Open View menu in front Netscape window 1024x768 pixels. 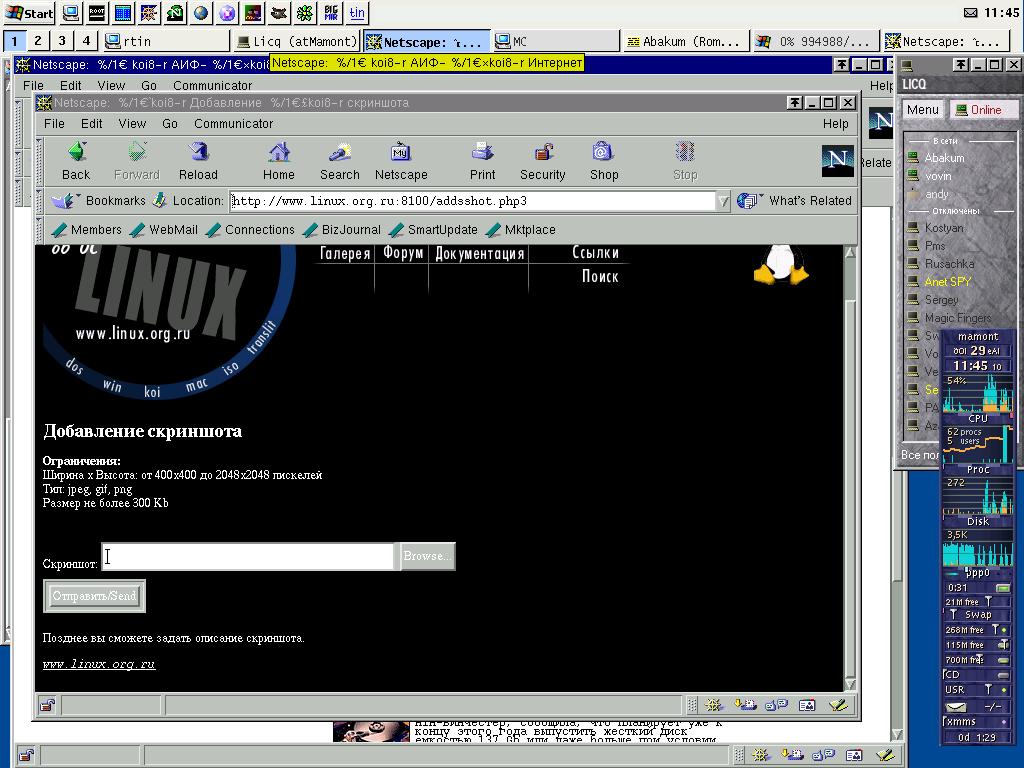click(x=132, y=123)
